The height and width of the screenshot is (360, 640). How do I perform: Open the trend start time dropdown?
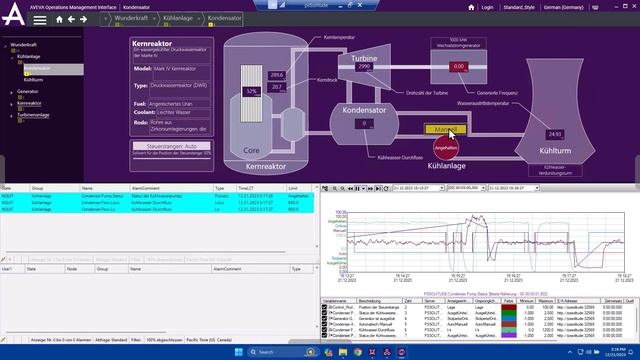coord(442,188)
